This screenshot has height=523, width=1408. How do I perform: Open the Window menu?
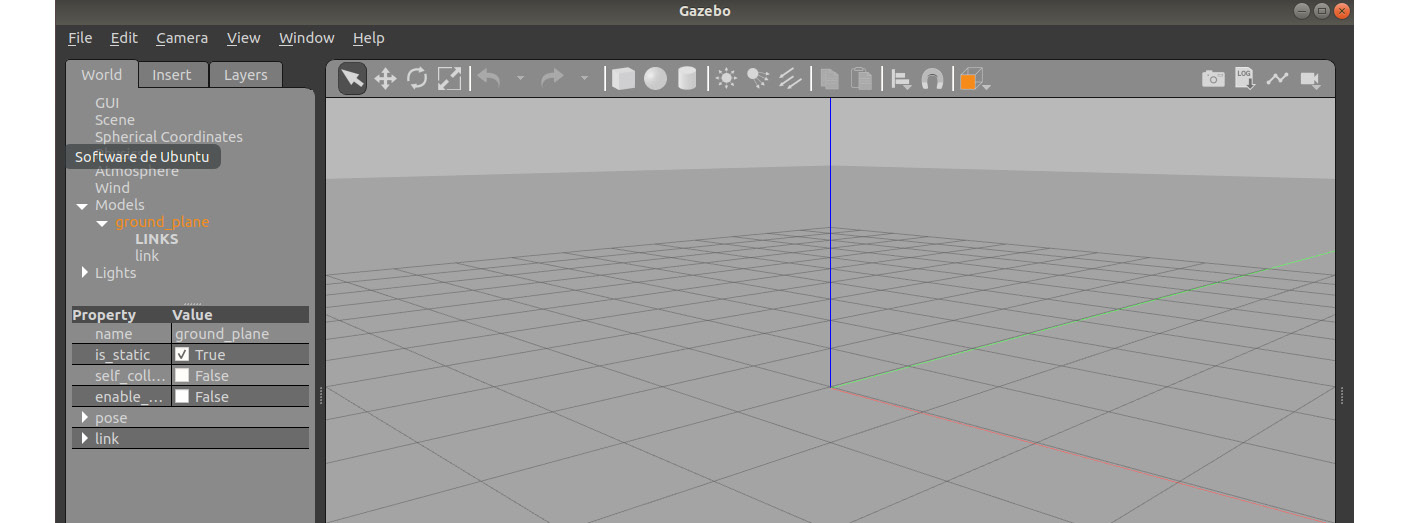pos(307,38)
